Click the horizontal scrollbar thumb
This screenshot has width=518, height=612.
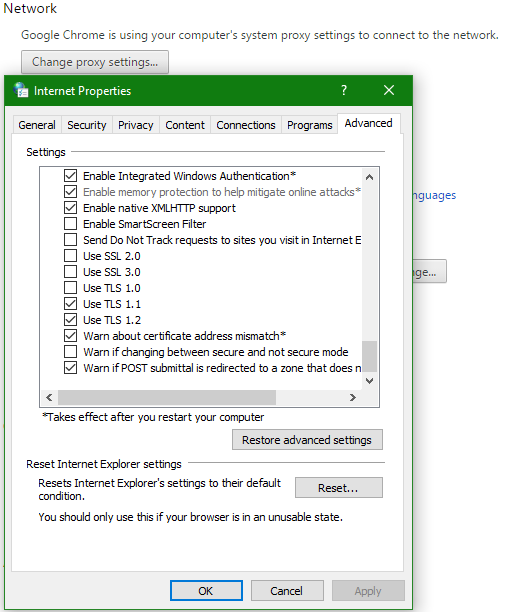(167, 397)
